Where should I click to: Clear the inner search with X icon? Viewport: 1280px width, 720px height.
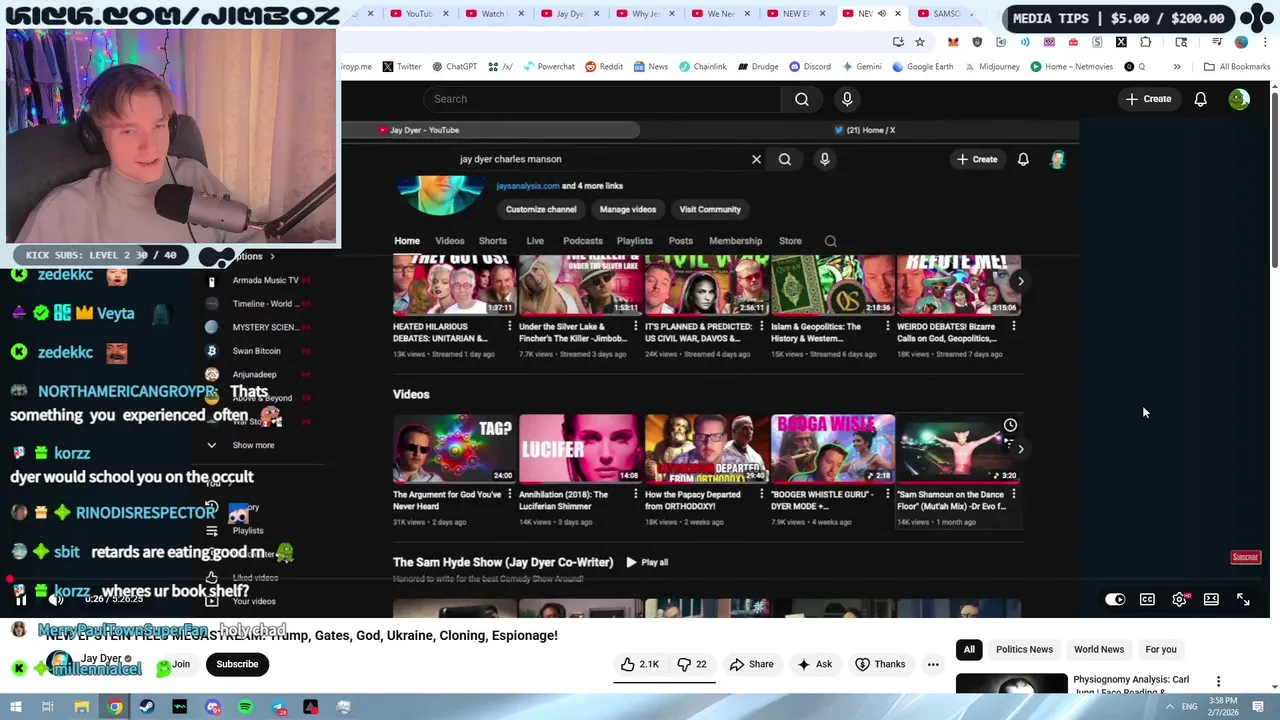tap(756, 159)
